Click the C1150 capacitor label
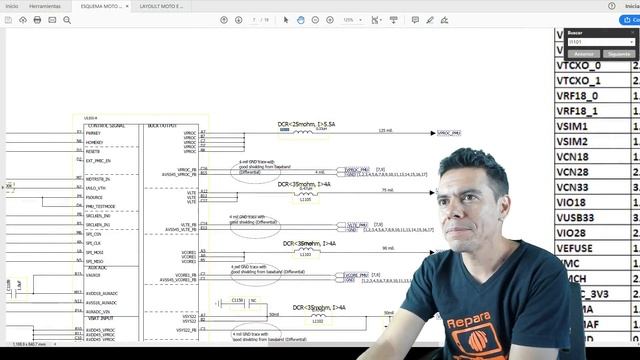The height and width of the screenshot is (360, 640). pos(237,300)
